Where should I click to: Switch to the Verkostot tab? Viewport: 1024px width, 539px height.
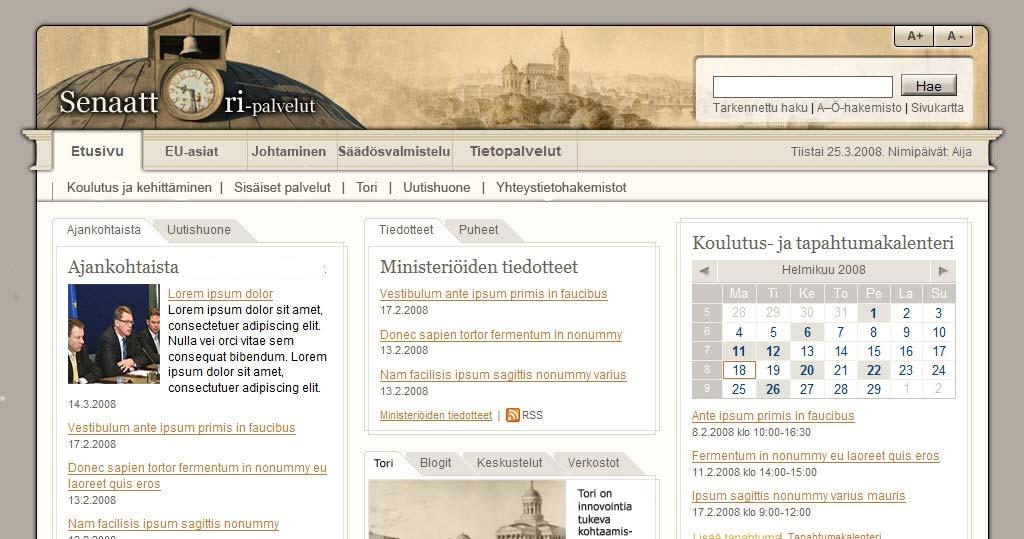point(593,463)
